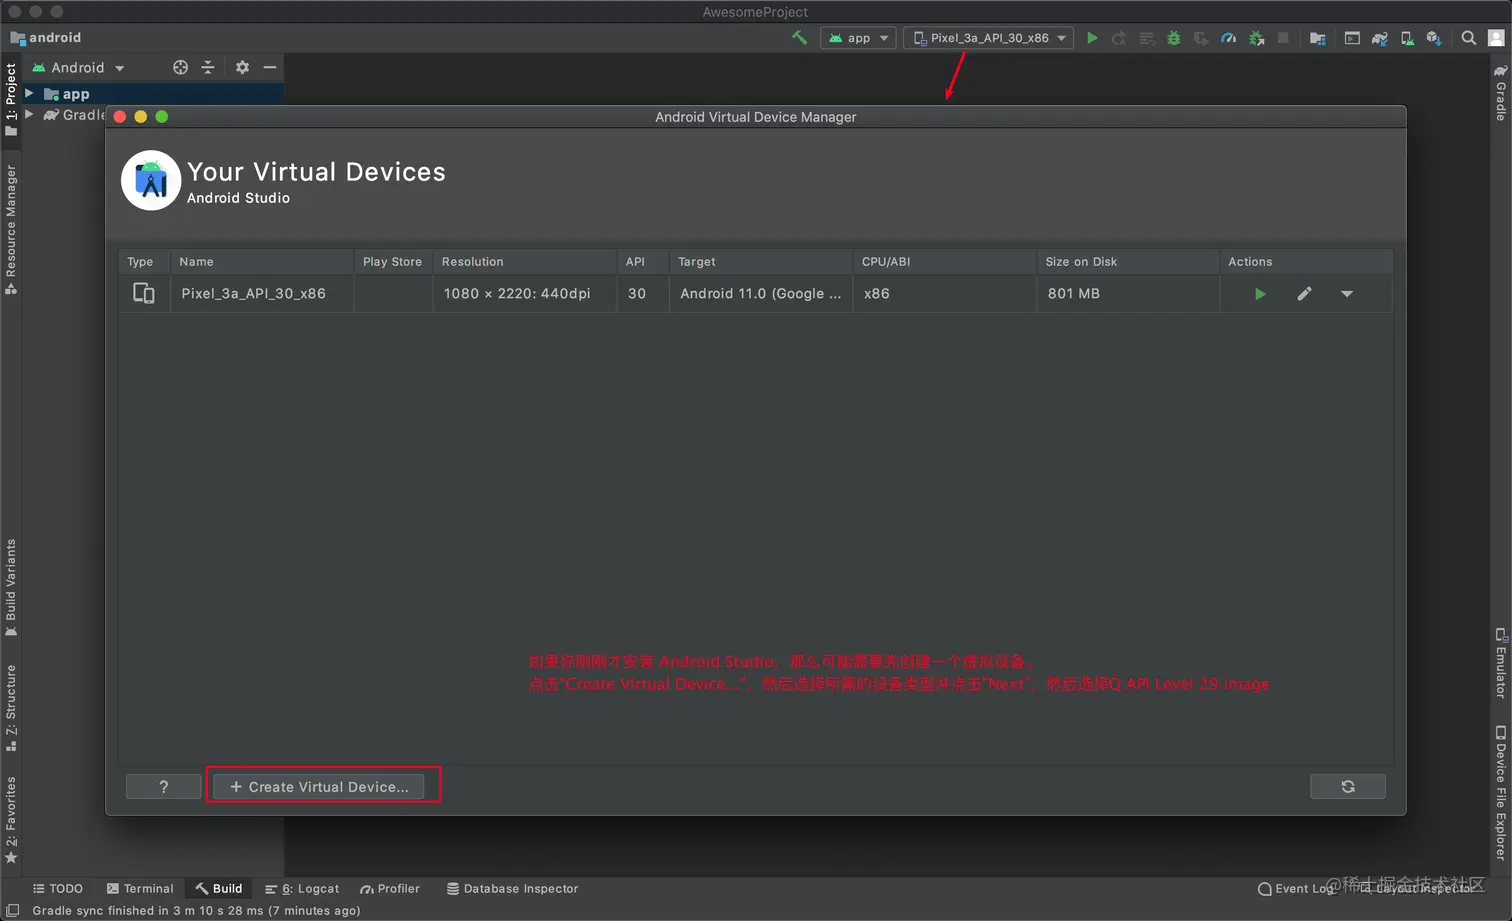Click the Android 11.0 (Google ... target cell
1512x921 pixels.
pyautogui.click(x=761, y=294)
